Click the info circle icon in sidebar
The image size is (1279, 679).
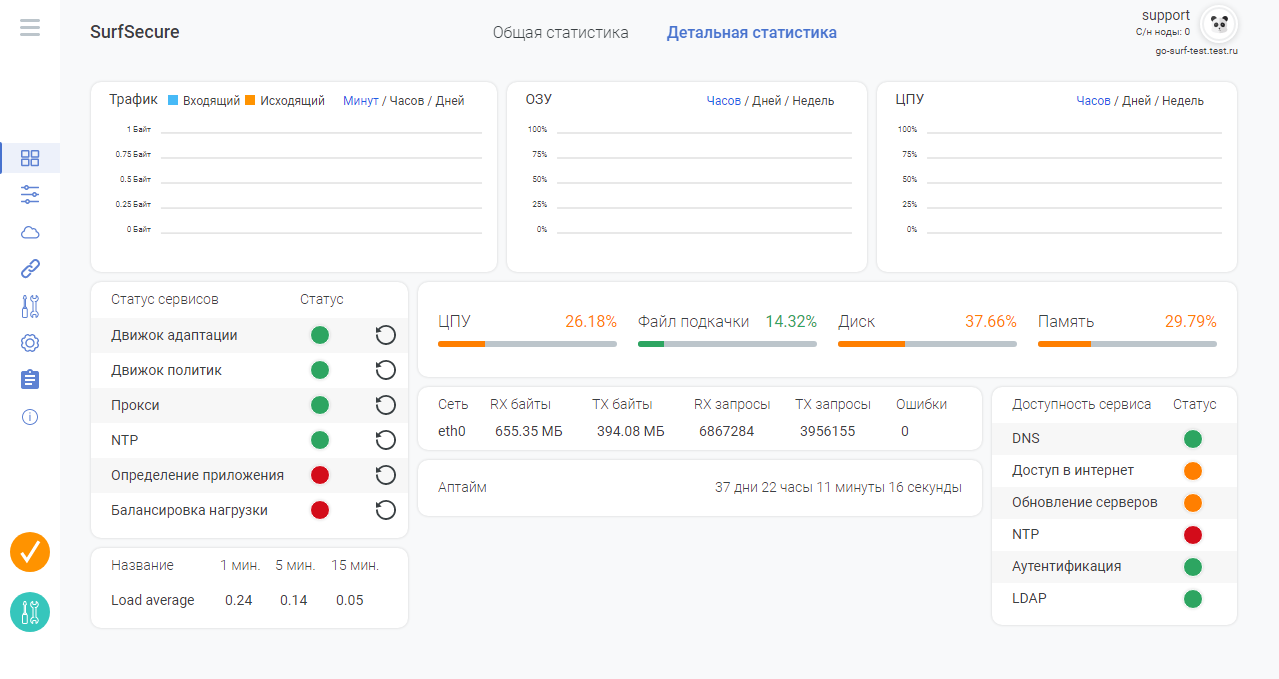(30, 417)
